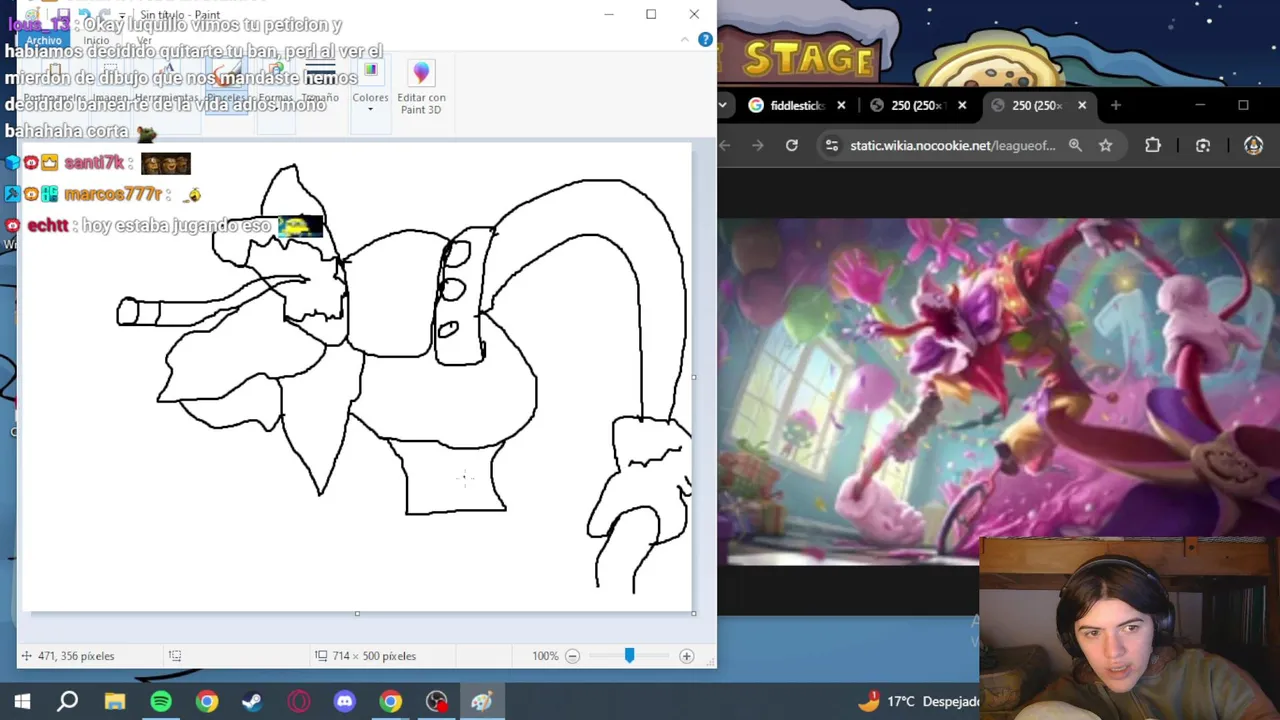
Task: Click Editar con Paint 3D button
Action: click(421, 86)
